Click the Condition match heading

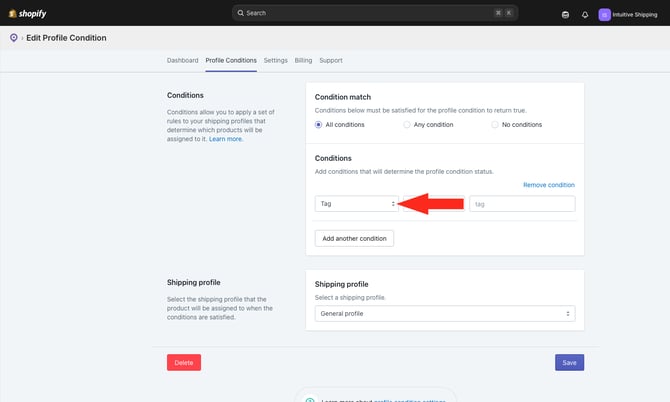343,97
